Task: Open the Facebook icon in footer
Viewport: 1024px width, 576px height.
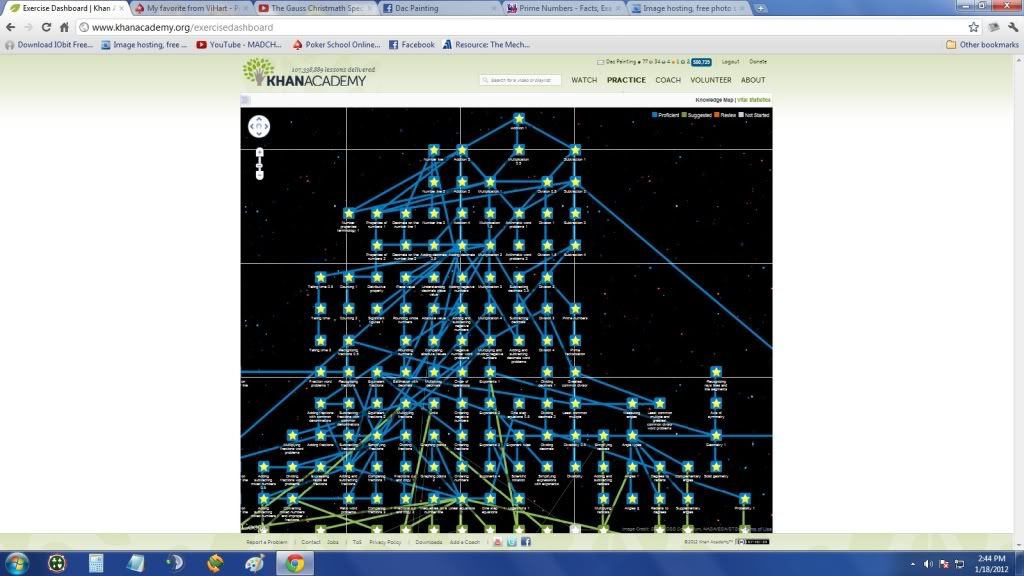Action: [x=526, y=542]
